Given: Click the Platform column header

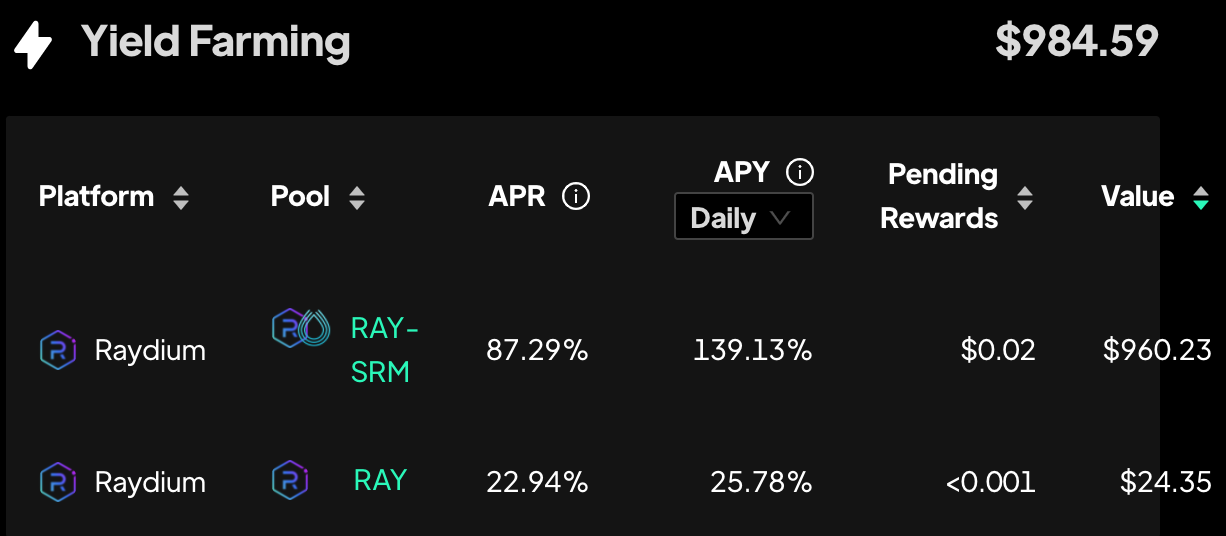Looking at the screenshot, I should (x=97, y=196).
